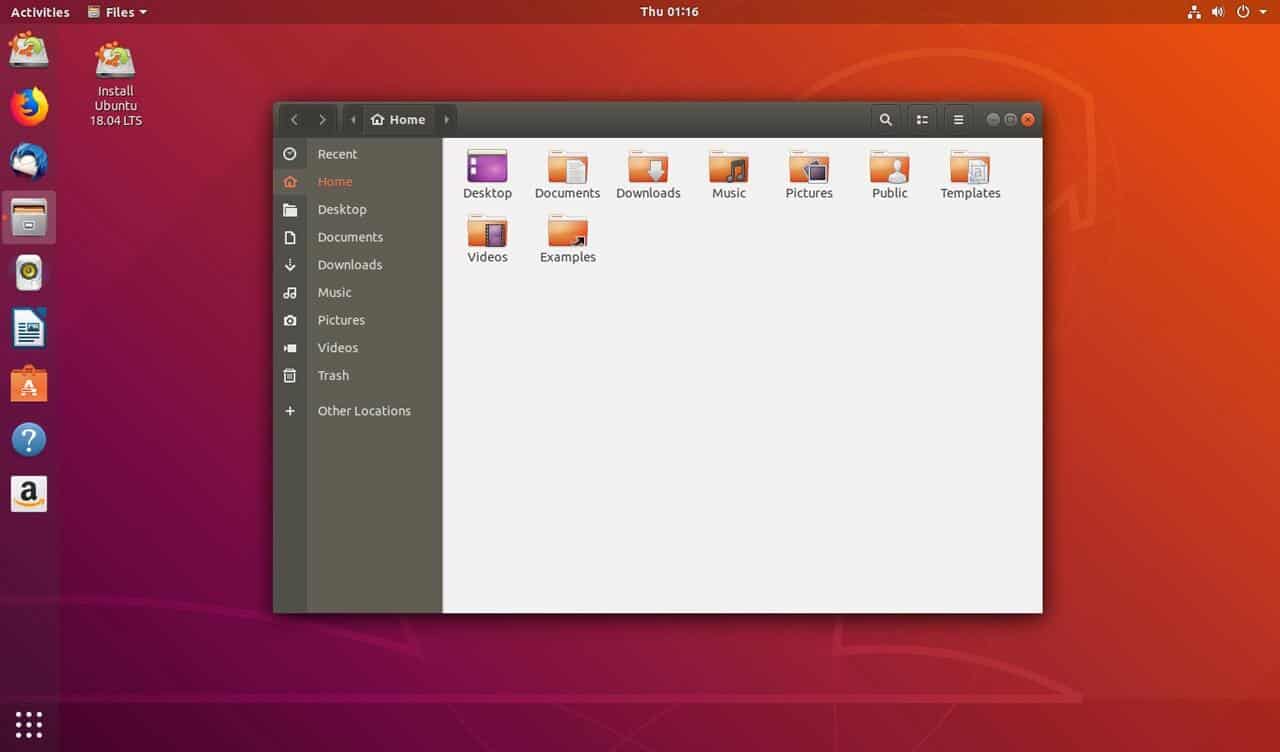This screenshot has width=1280, height=752.
Task: Add a place via Other Locations
Action: click(x=364, y=410)
